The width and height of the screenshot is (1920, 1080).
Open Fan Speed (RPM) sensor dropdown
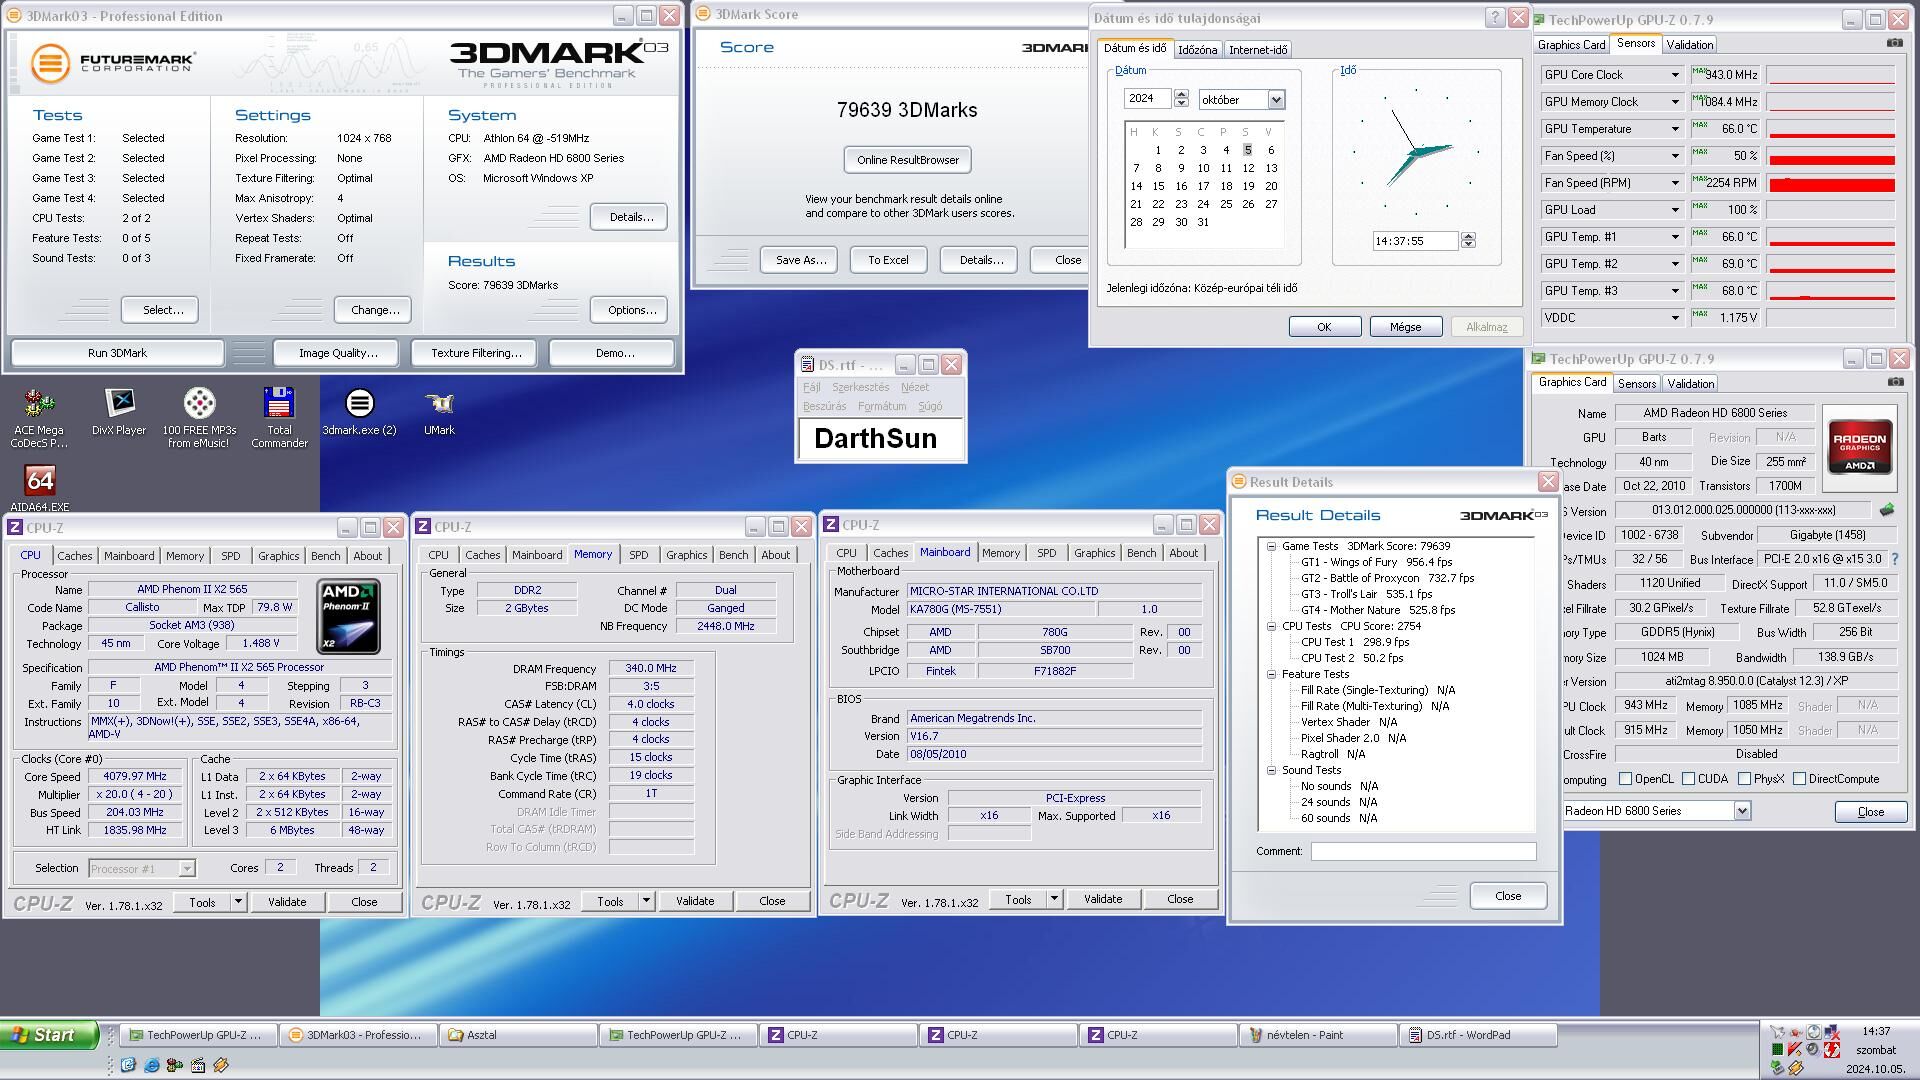click(1675, 183)
